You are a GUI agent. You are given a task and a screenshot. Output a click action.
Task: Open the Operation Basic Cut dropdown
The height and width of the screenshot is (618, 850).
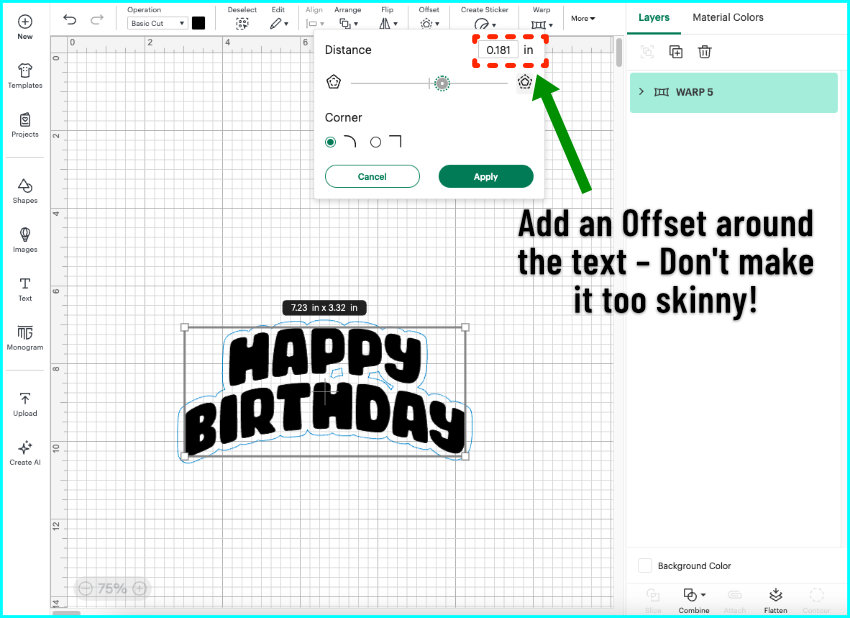(x=157, y=23)
